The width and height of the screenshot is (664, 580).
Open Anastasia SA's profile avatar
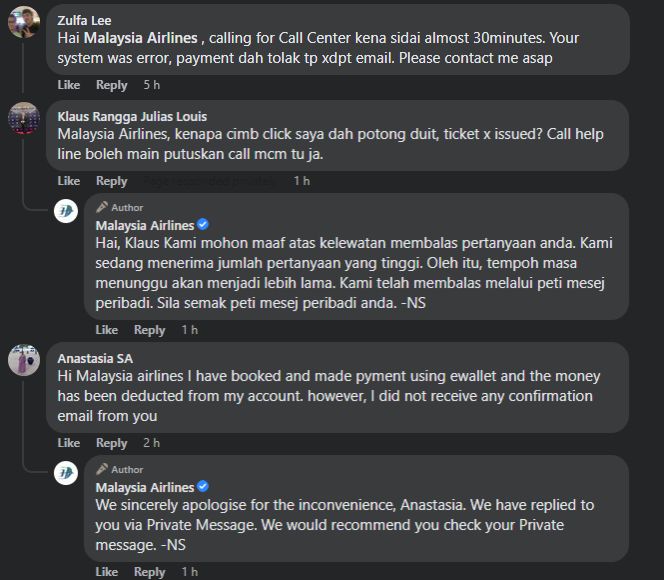pos(23,360)
